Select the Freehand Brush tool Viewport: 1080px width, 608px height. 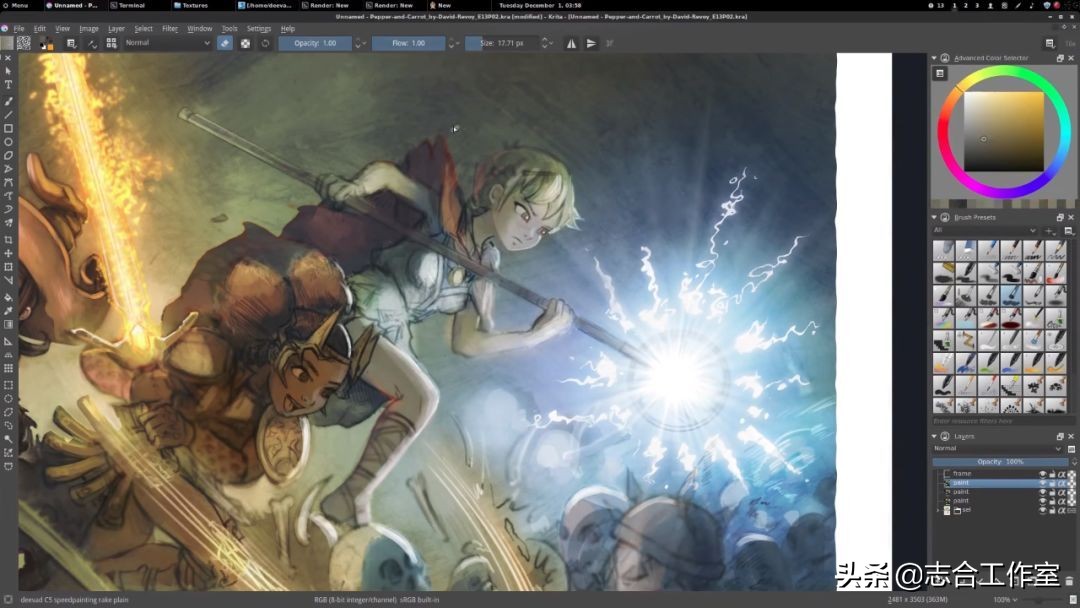[x=8, y=100]
